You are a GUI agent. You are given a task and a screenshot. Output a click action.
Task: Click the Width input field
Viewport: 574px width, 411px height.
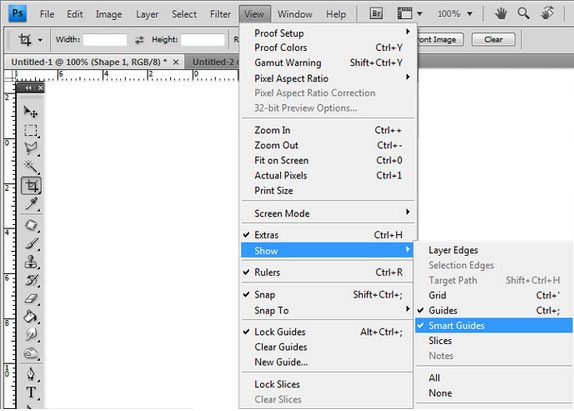click(x=105, y=40)
